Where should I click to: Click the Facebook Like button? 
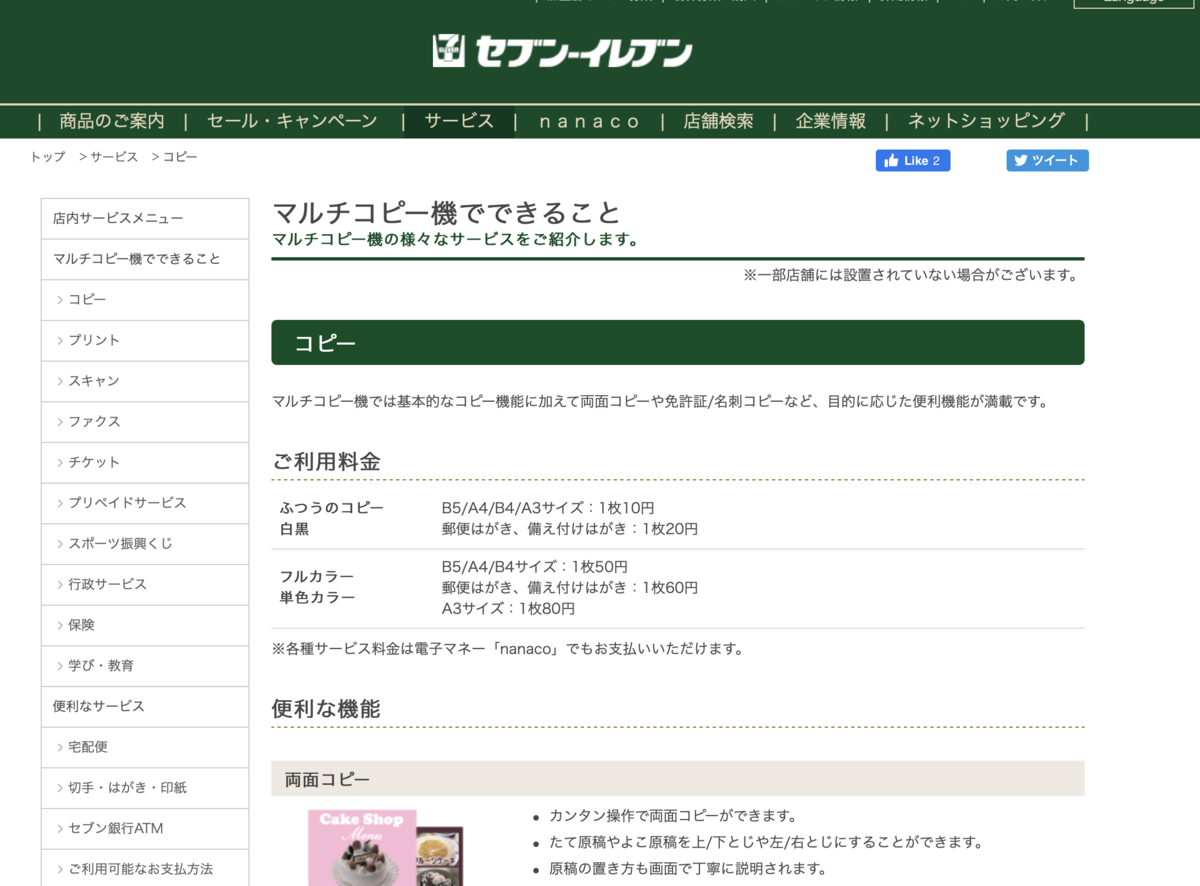913,161
